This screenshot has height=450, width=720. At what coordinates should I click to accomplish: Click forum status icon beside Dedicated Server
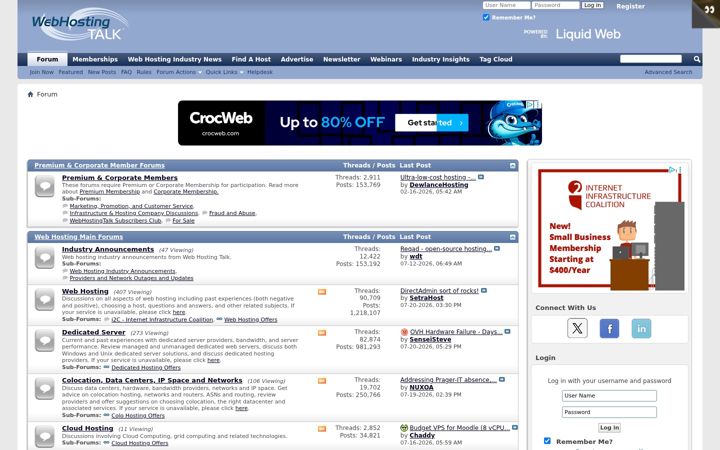(x=45, y=341)
